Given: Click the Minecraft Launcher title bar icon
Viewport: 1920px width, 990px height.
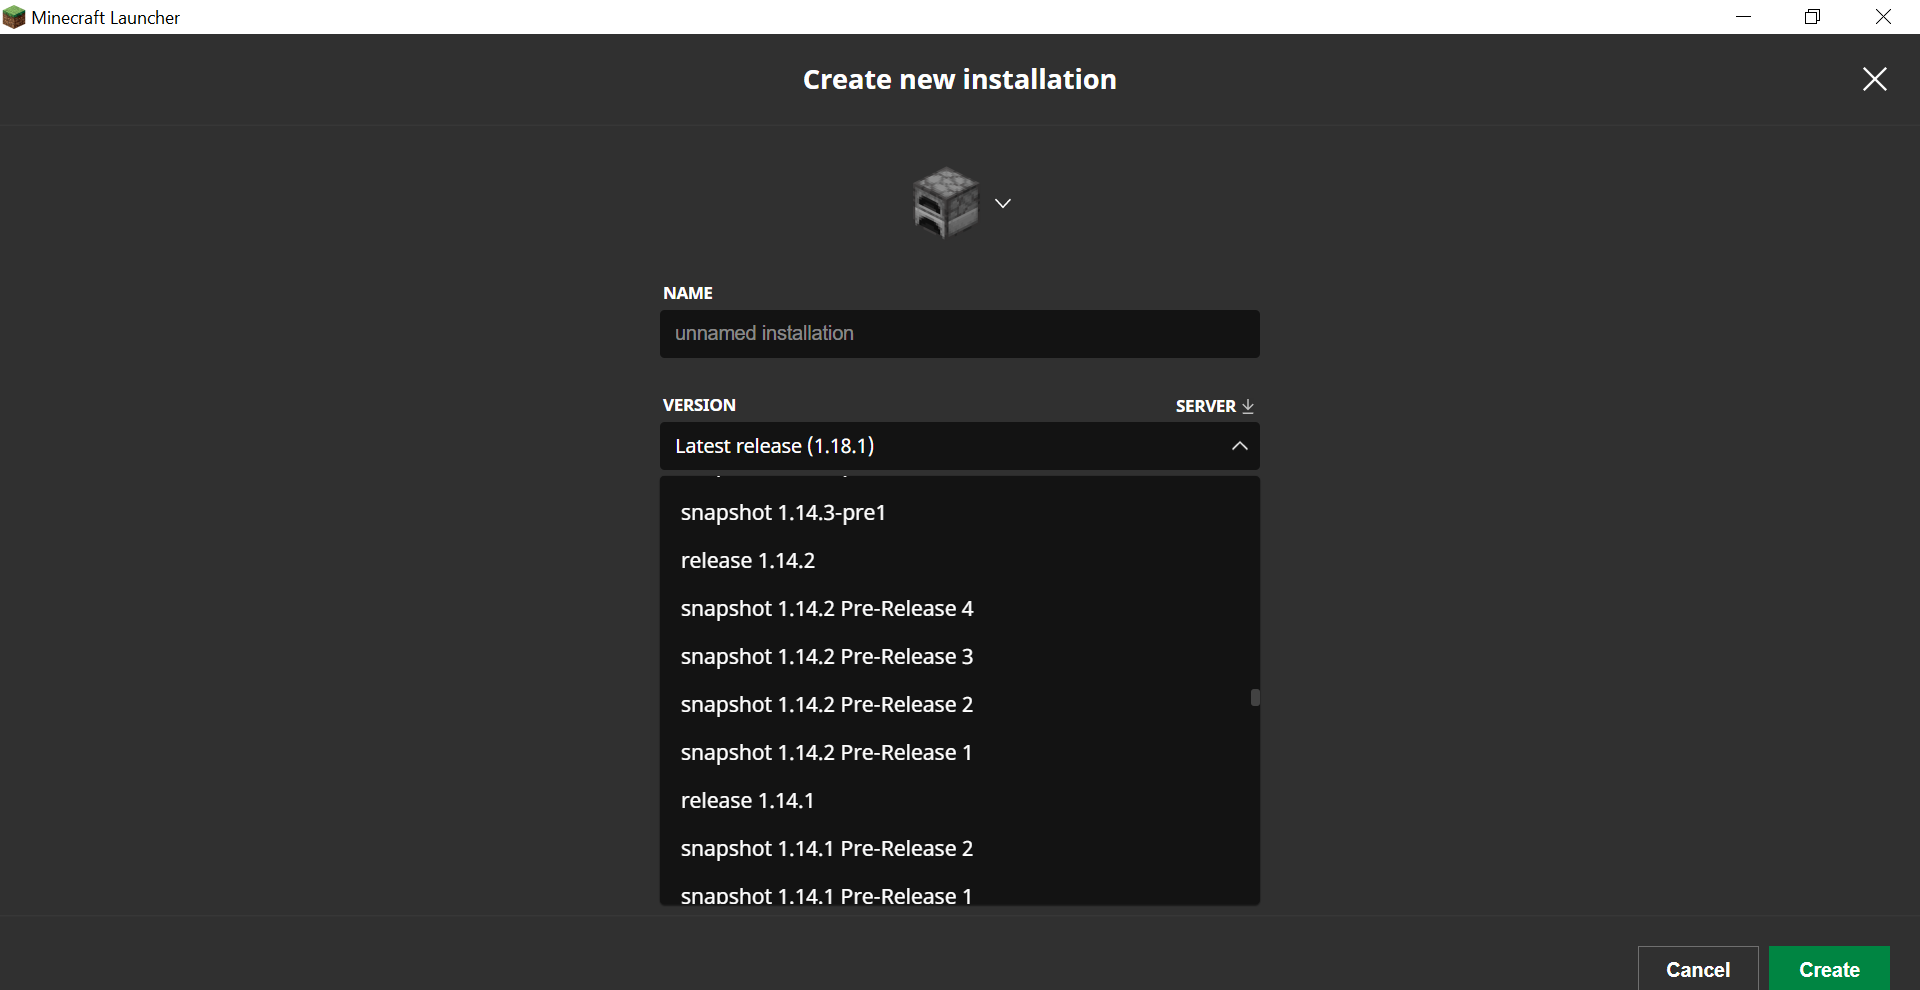Looking at the screenshot, I should click(x=14, y=17).
